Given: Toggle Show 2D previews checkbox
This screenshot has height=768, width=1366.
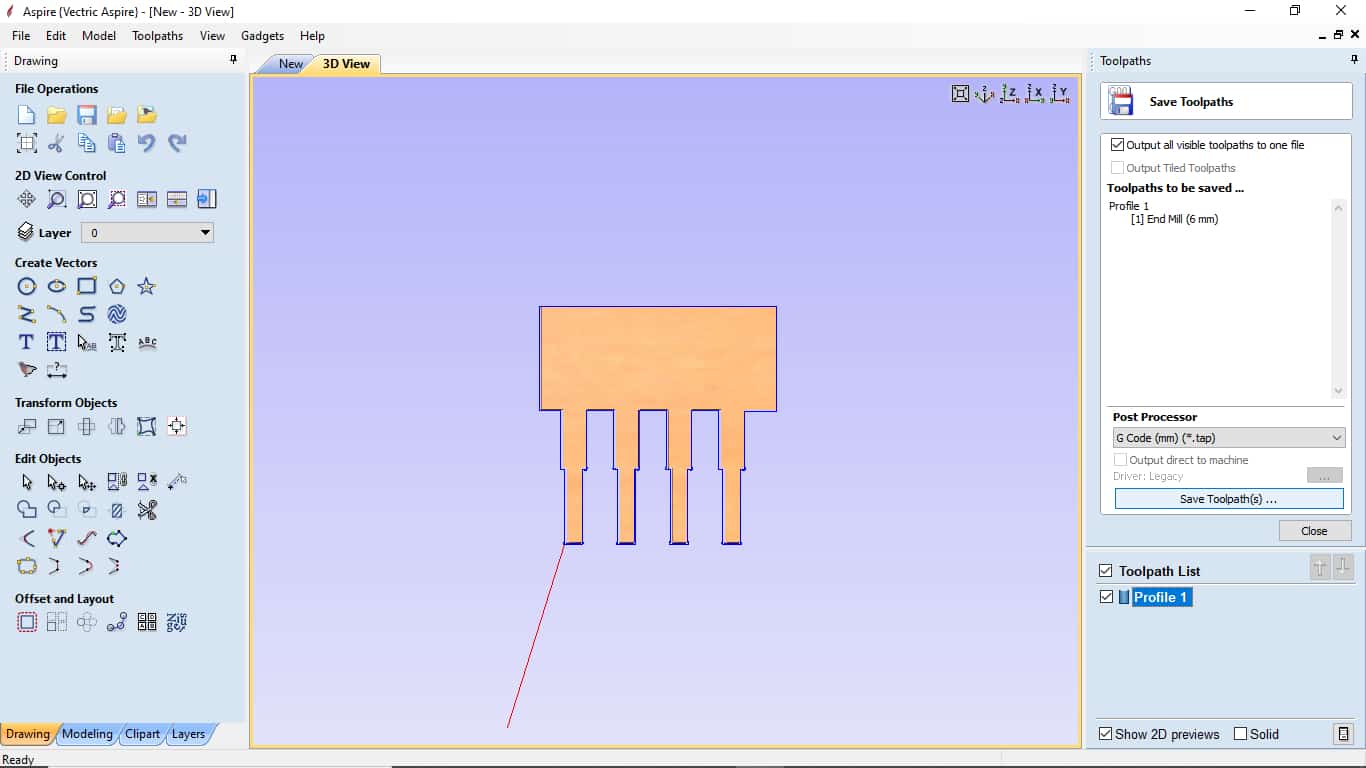Looking at the screenshot, I should coord(1105,734).
